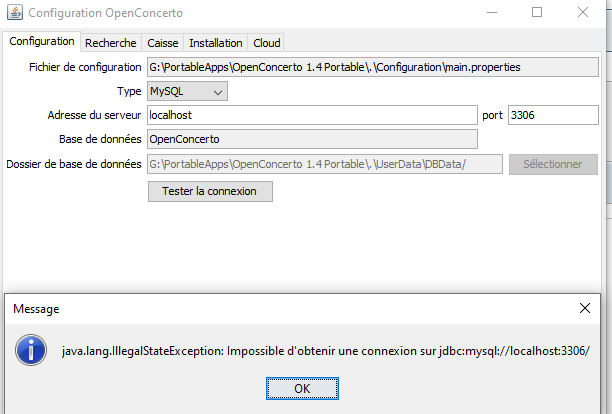612x414 pixels.
Task: Switch to the Configuration tab
Action: (41, 42)
